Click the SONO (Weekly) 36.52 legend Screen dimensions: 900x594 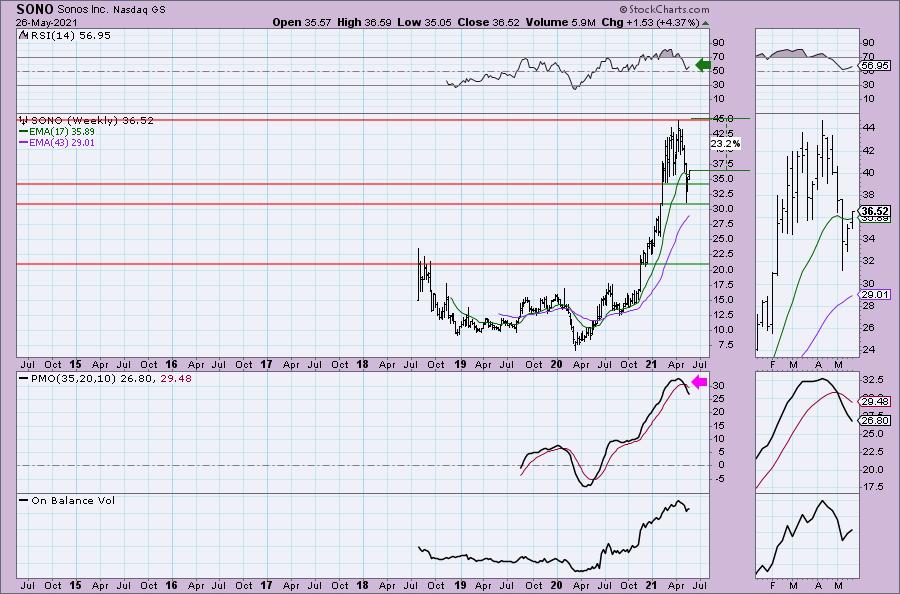(92, 121)
